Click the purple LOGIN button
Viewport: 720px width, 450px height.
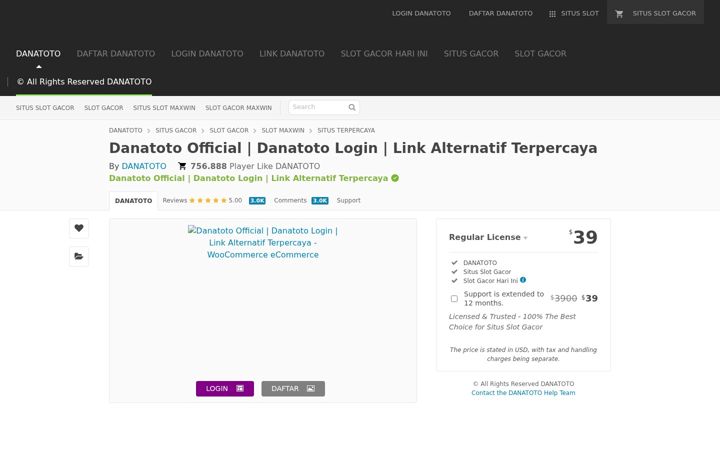pyautogui.click(x=225, y=388)
